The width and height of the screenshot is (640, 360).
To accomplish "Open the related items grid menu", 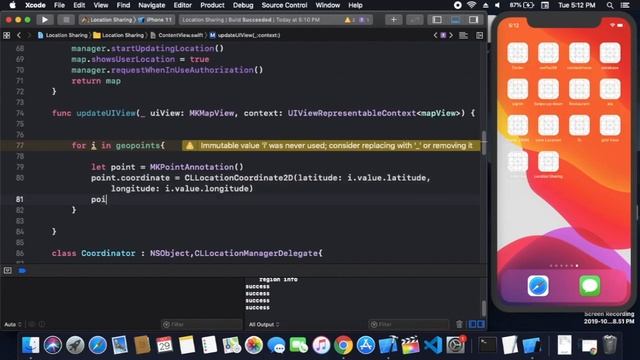I will tap(7, 36).
